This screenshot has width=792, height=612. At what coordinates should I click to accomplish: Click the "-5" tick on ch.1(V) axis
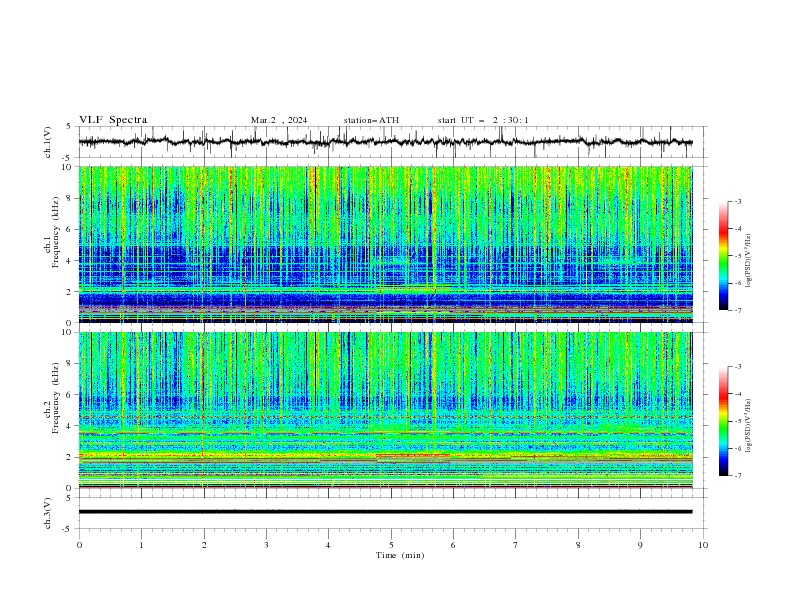pyautogui.click(x=67, y=158)
